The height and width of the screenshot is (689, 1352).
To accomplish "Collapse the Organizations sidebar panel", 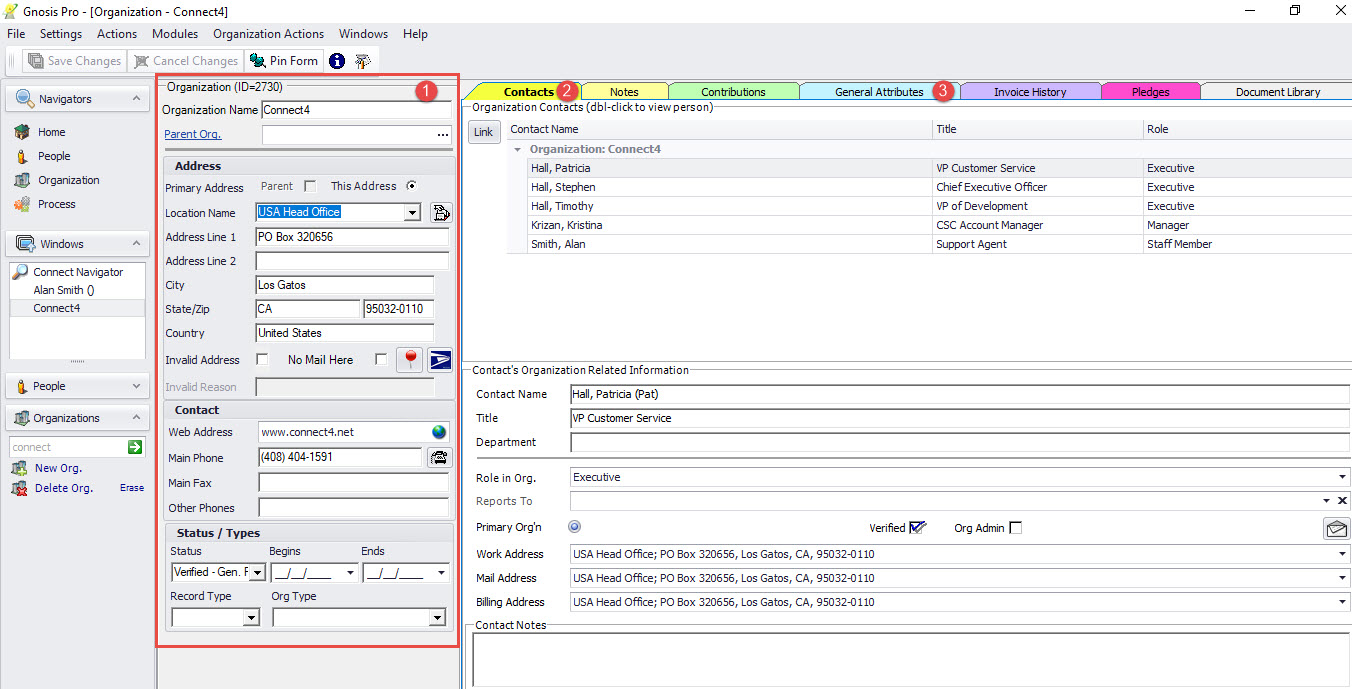I will coord(137,418).
